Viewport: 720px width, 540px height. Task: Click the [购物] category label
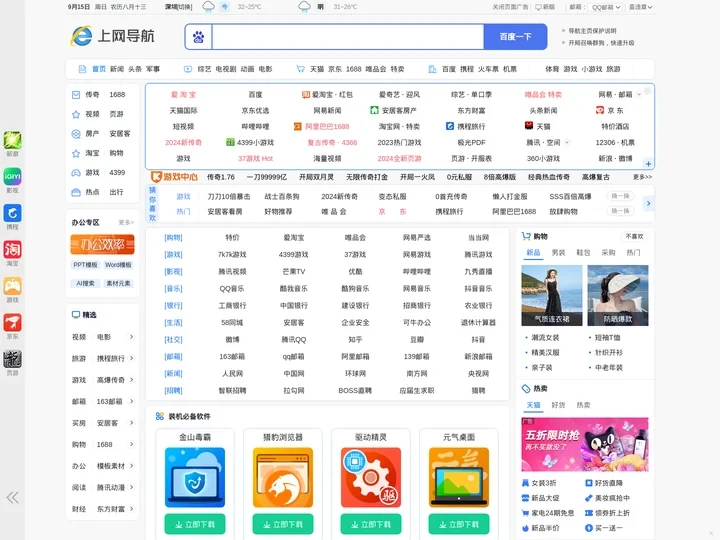tap(173, 237)
